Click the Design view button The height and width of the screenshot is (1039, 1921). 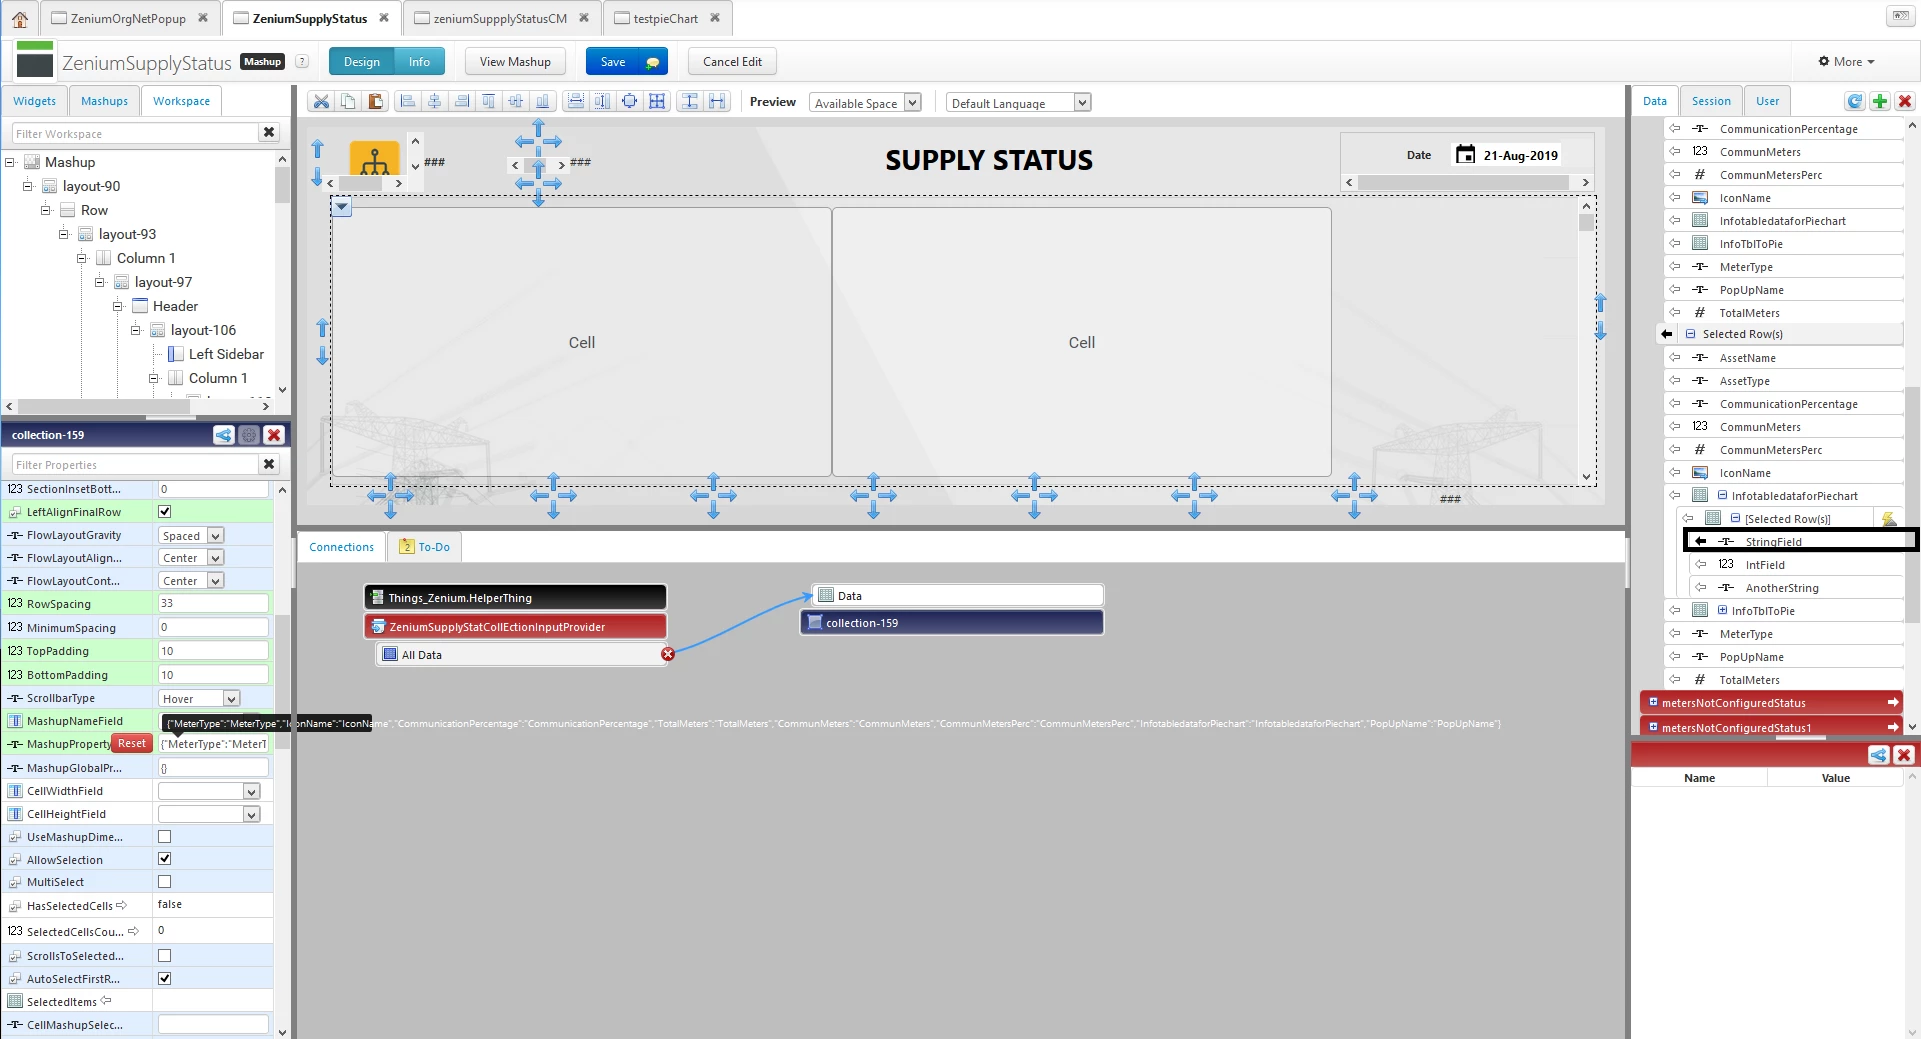click(x=362, y=62)
